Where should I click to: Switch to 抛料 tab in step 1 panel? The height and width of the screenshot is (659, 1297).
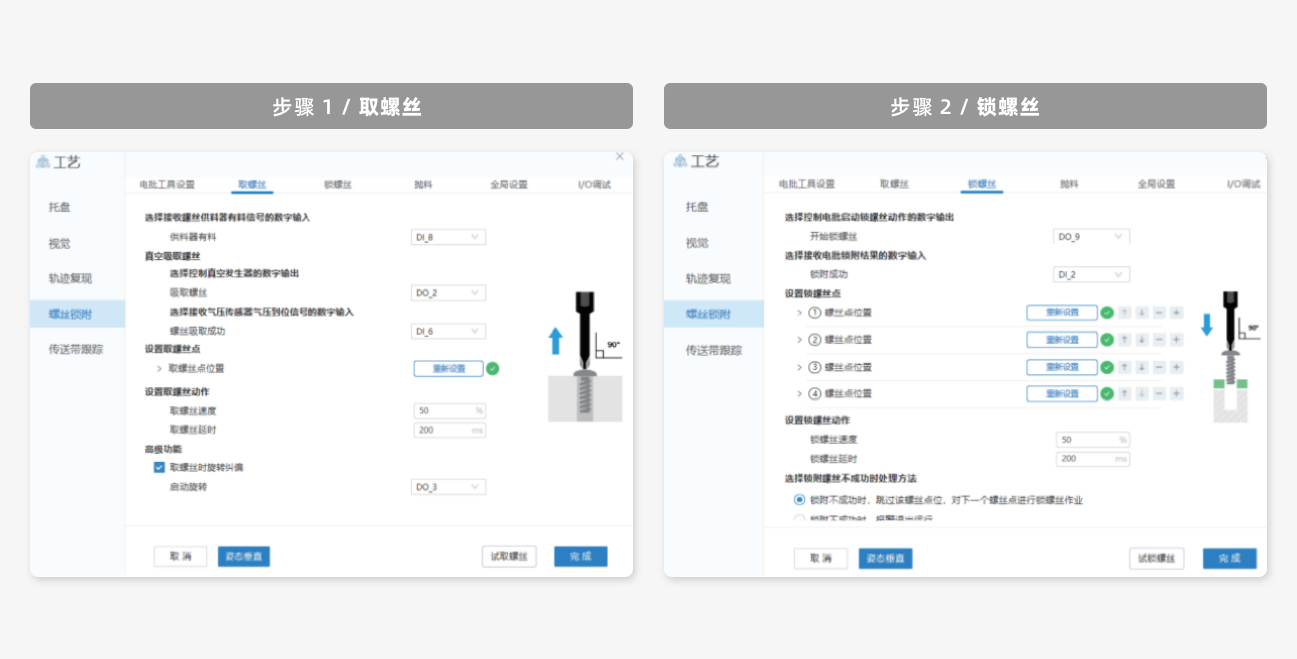423,185
